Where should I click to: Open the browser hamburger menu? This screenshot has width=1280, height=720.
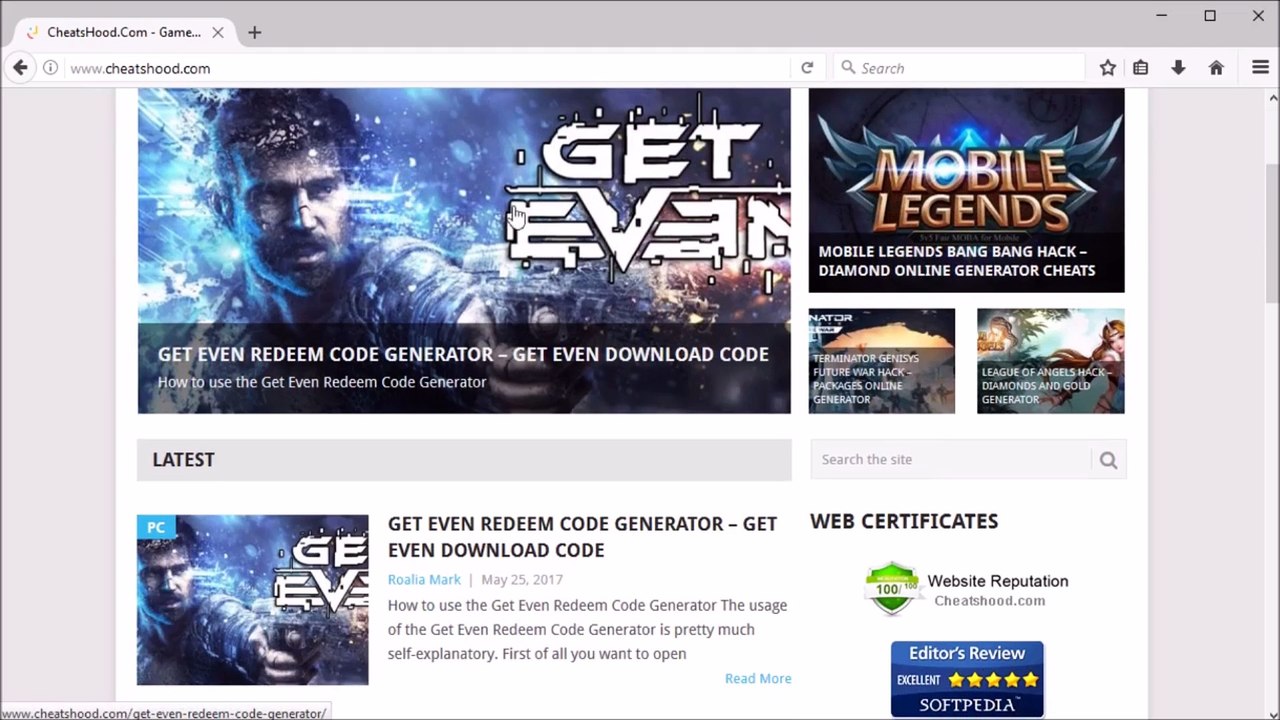pos(1260,68)
